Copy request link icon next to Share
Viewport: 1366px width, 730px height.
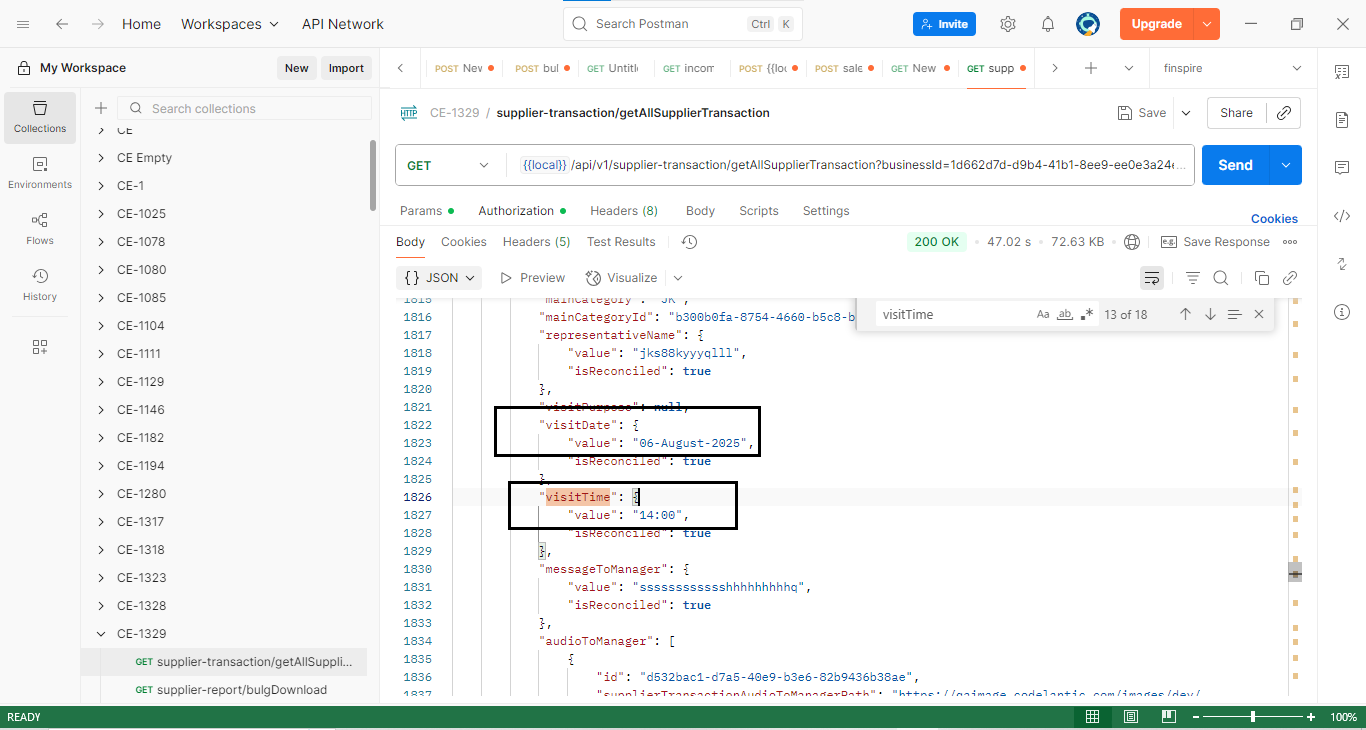click(x=1284, y=113)
